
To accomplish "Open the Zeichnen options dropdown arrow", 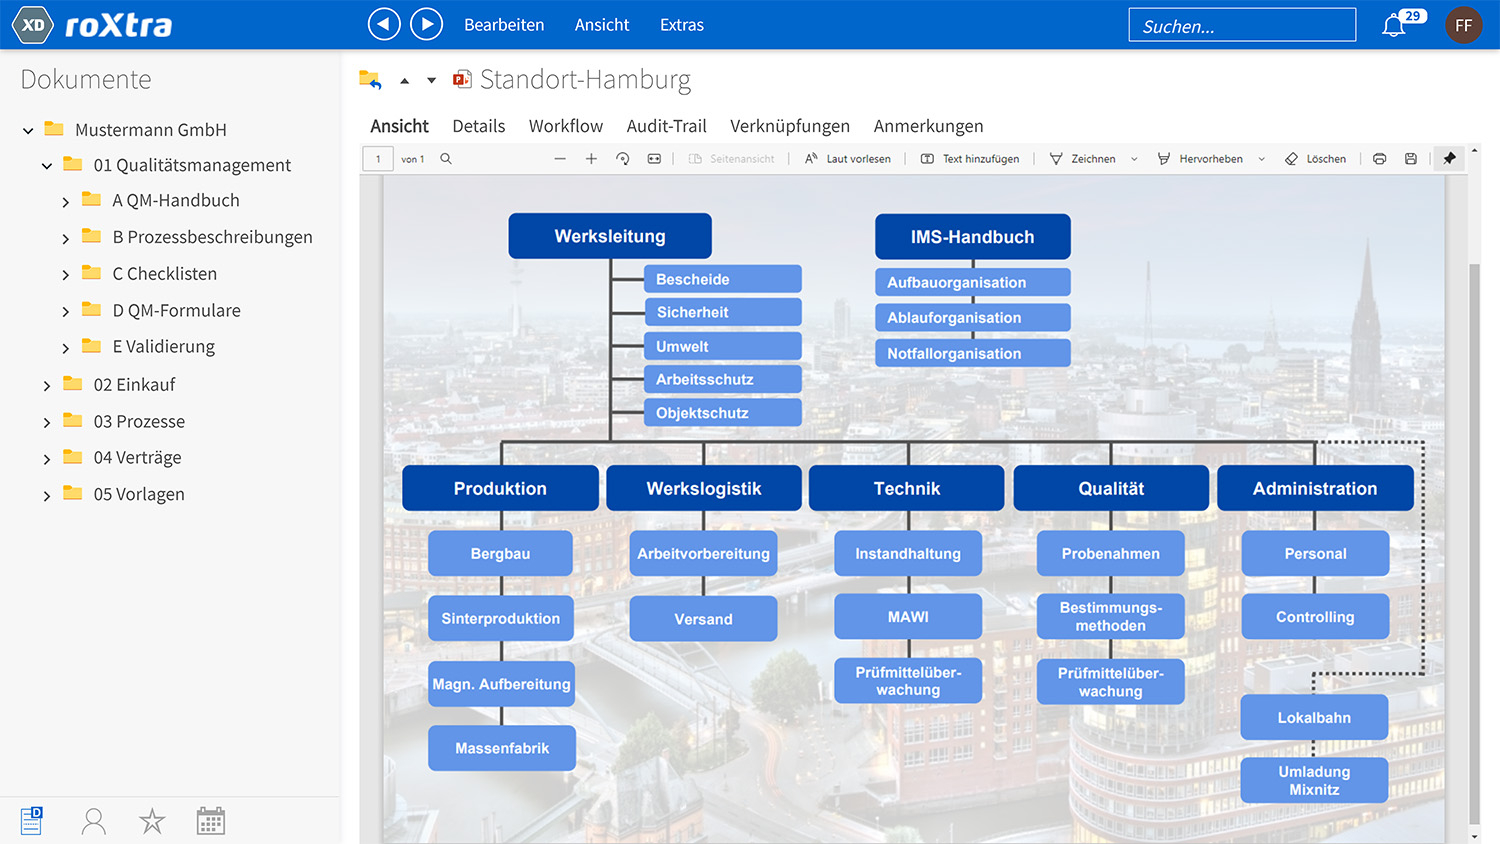I will pyautogui.click(x=1134, y=159).
